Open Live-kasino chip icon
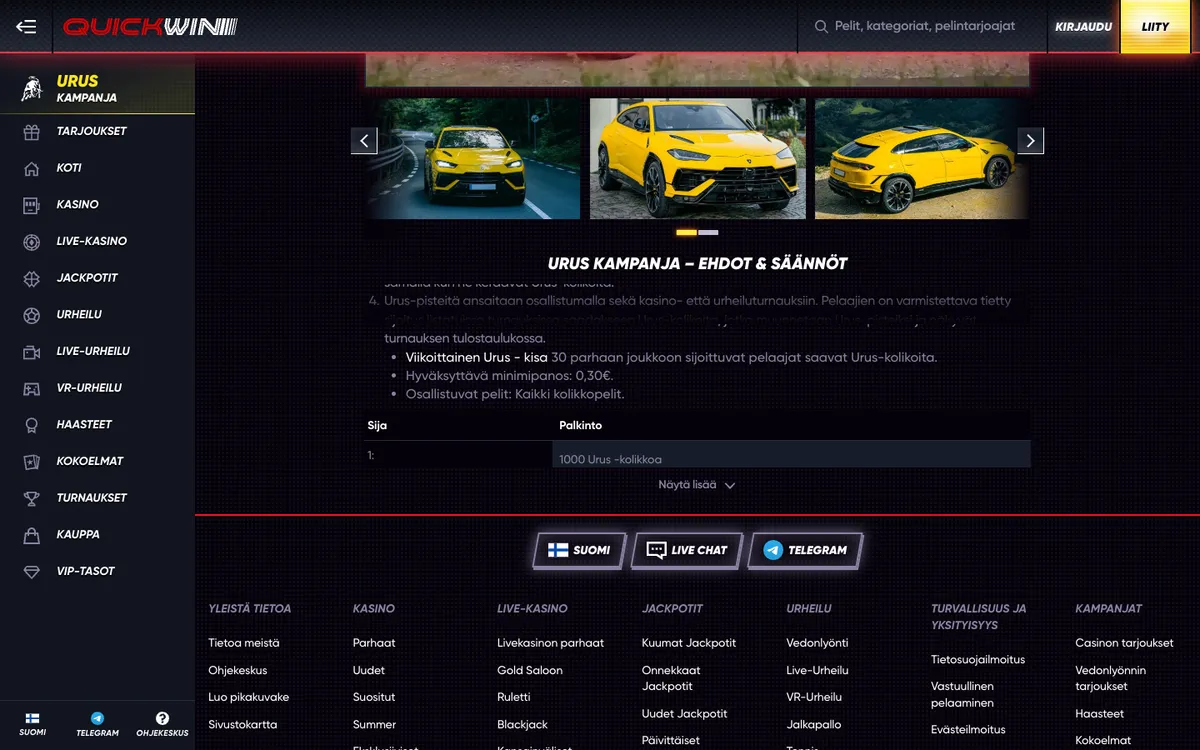The image size is (1200, 750). tap(32, 241)
